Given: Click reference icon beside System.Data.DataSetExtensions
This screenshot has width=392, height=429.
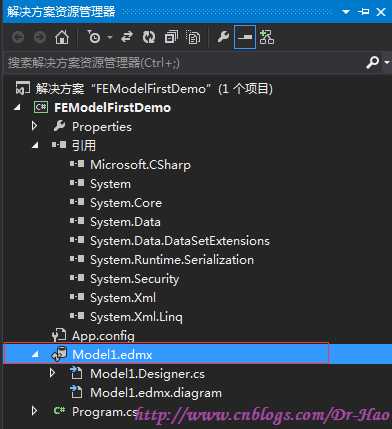Looking at the screenshot, I should [77, 240].
